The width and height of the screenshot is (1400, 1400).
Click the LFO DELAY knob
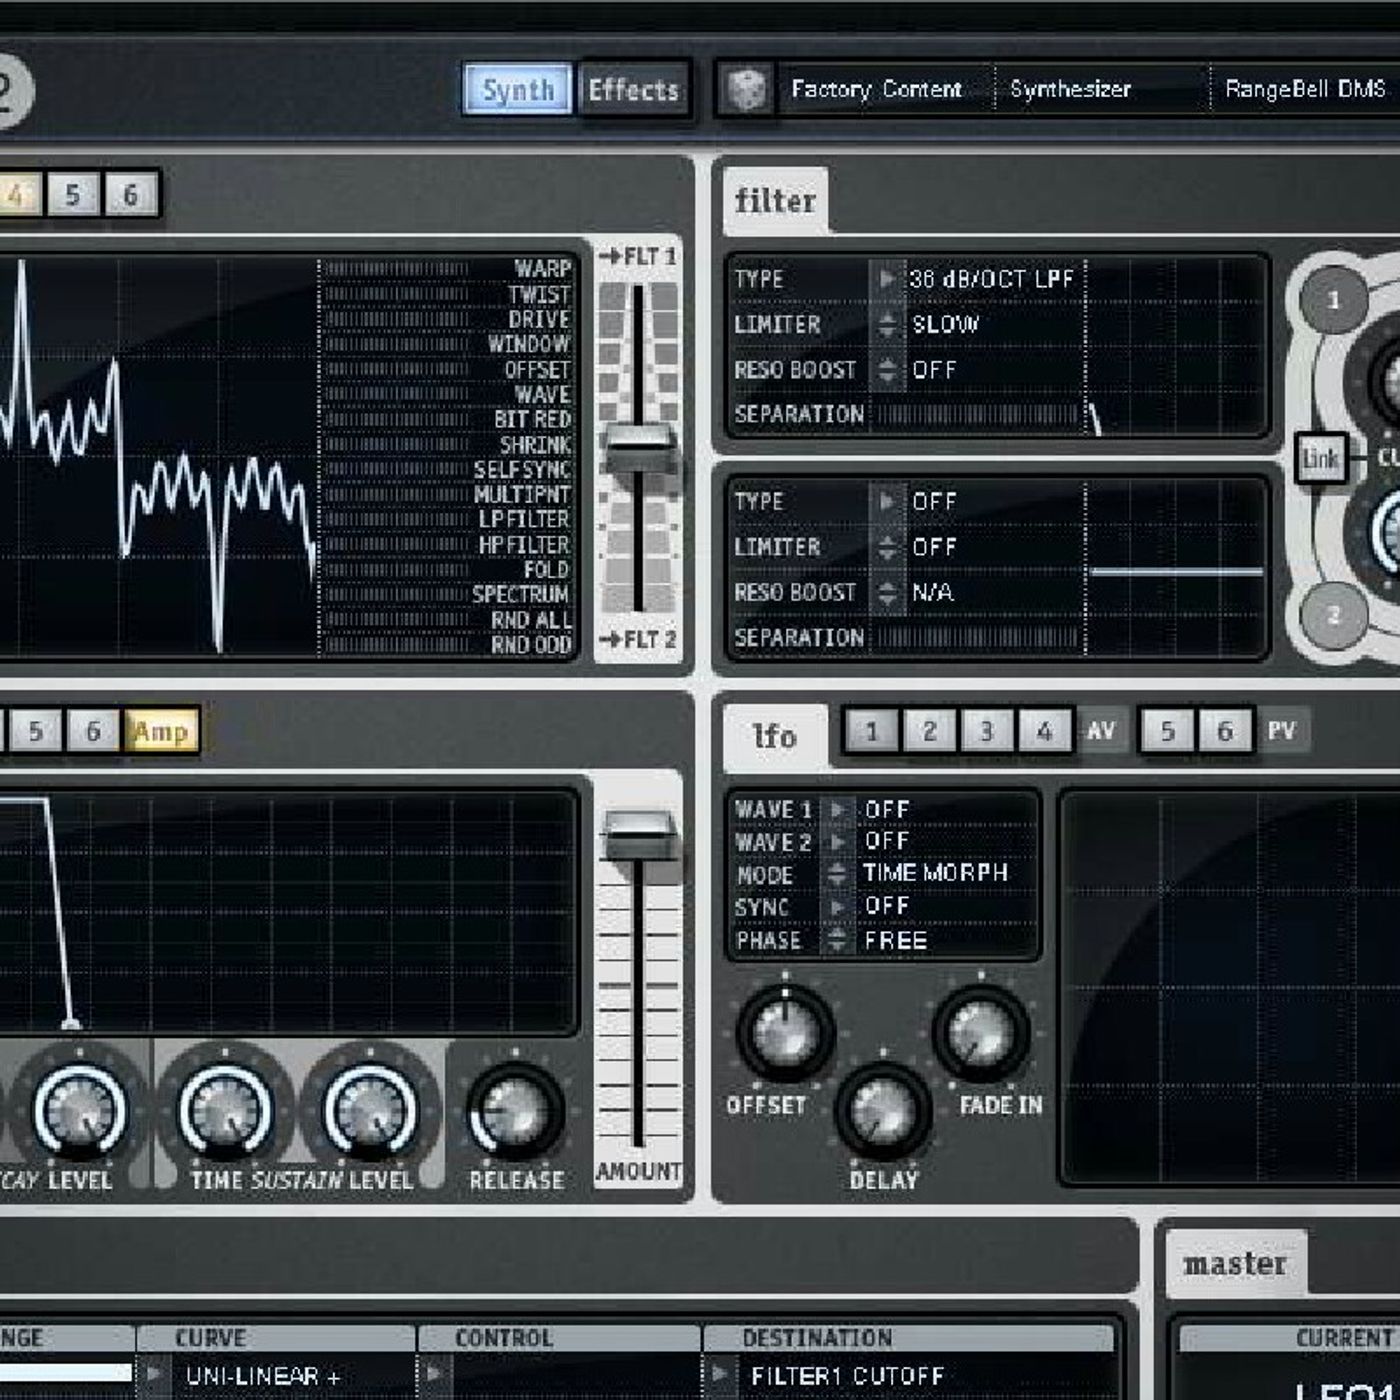pyautogui.click(x=883, y=1110)
